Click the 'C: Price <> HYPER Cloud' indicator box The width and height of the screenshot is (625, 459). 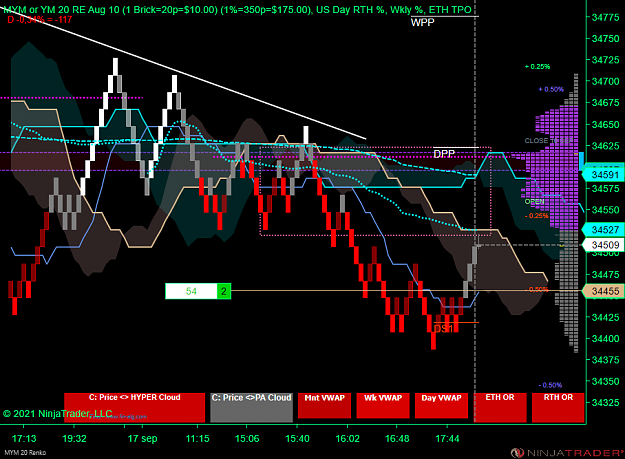[x=134, y=407]
